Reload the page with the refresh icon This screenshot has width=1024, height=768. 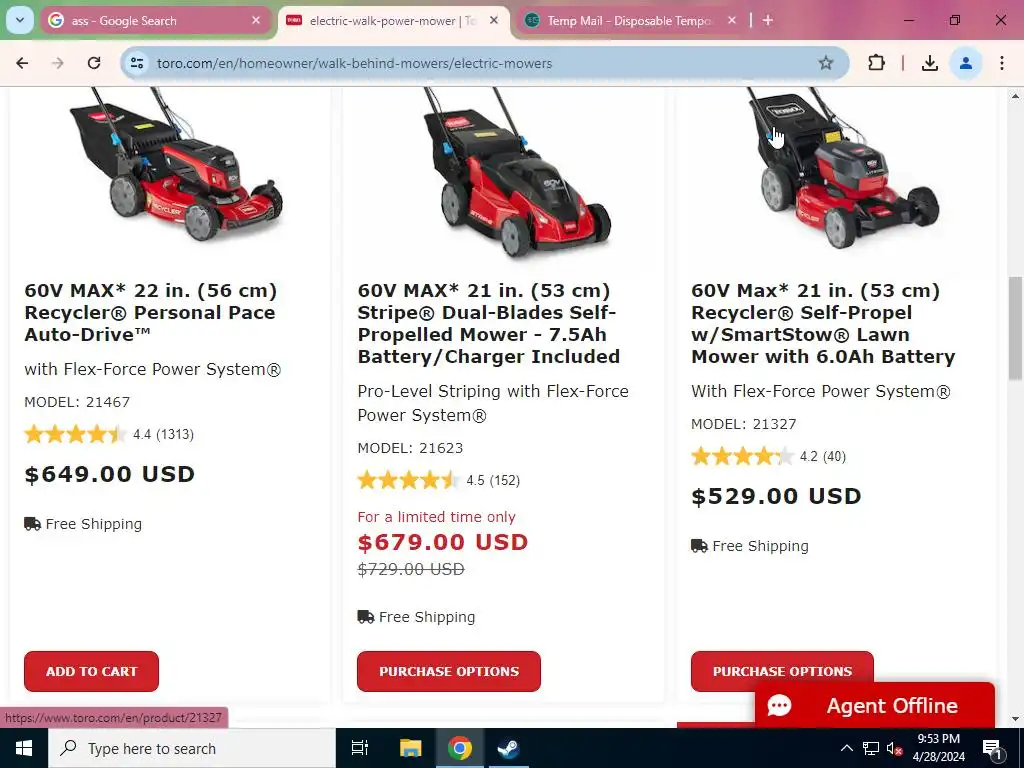pyautogui.click(x=94, y=63)
